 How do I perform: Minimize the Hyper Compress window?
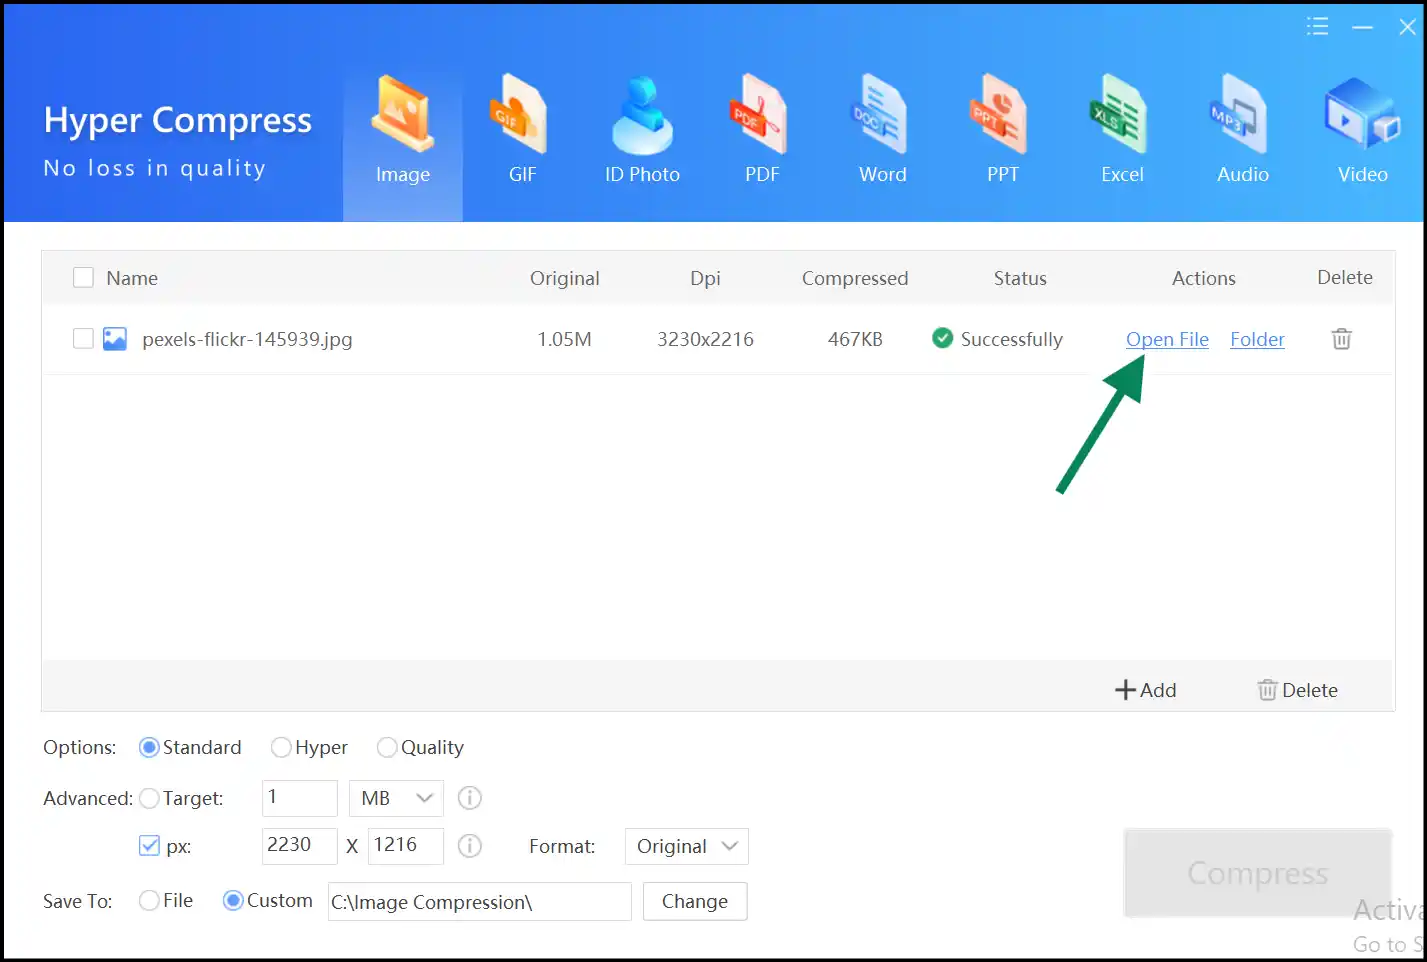pyautogui.click(x=1362, y=28)
